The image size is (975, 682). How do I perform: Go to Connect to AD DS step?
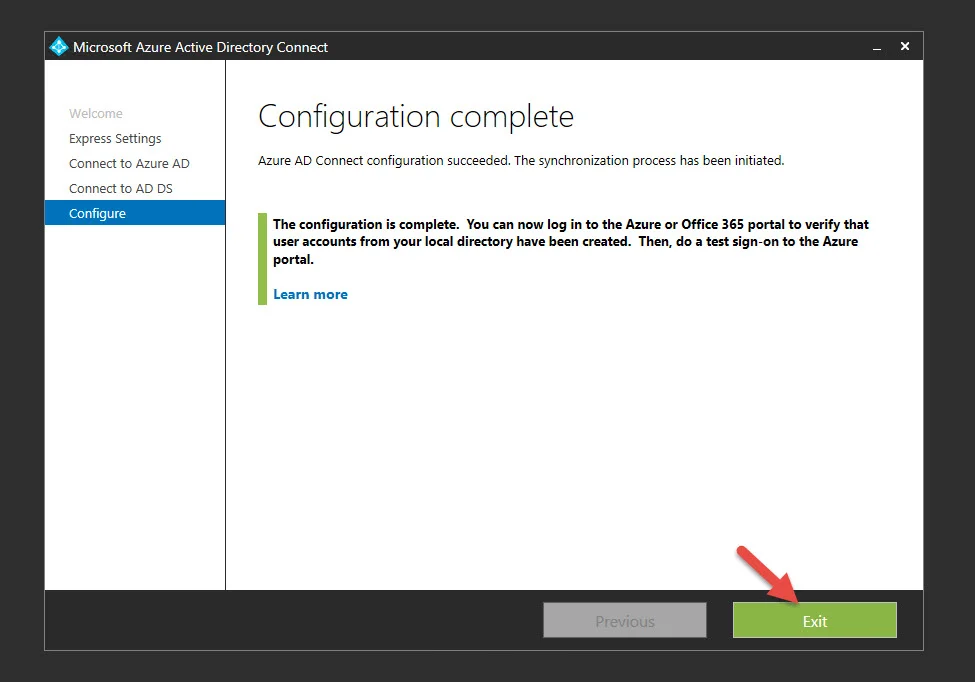[121, 188]
